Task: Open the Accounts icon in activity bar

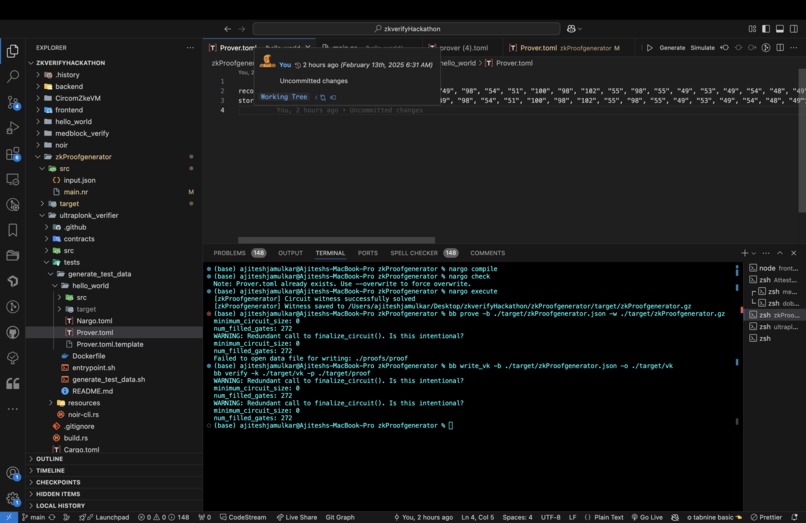Action: coord(13,473)
